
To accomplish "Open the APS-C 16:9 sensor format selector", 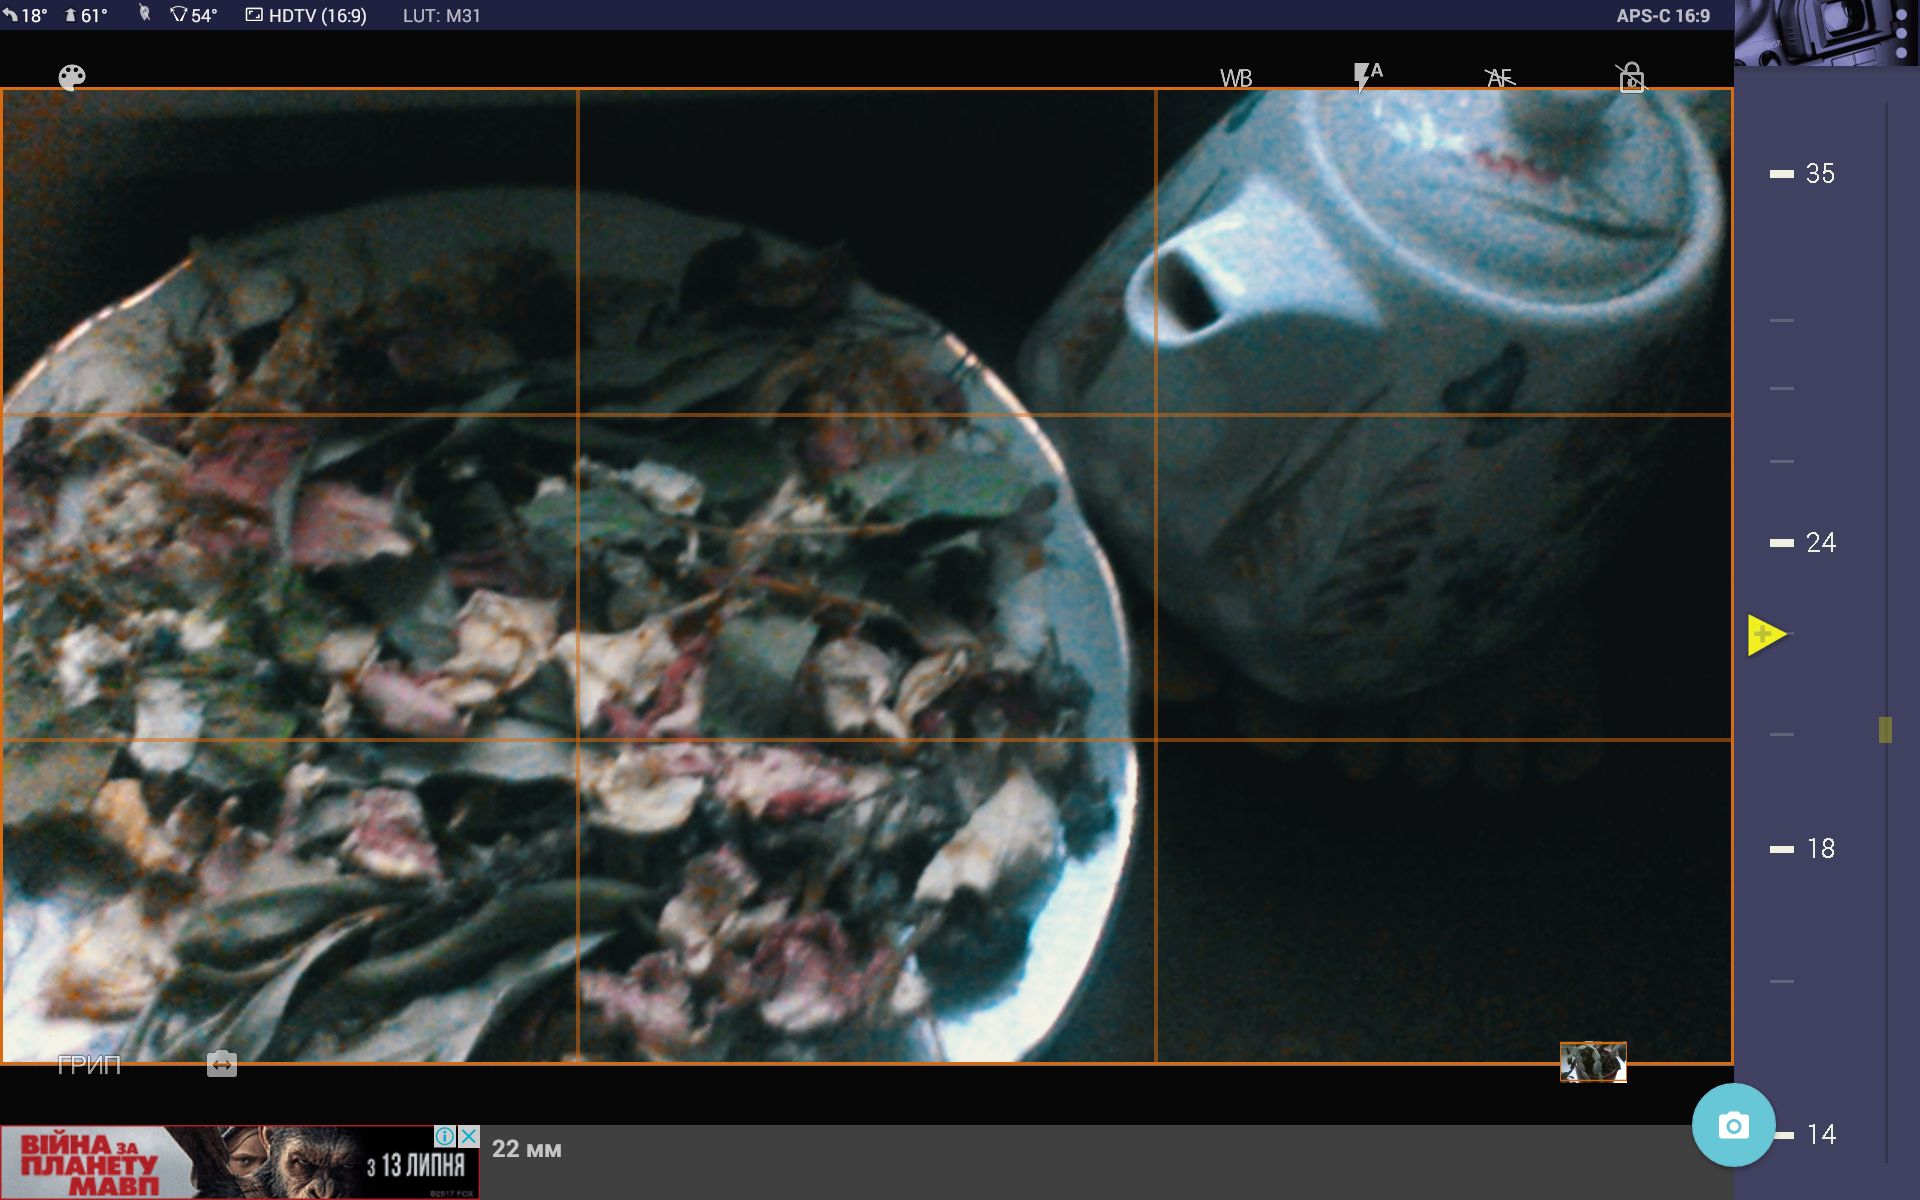I will [x=1663, y=15].
